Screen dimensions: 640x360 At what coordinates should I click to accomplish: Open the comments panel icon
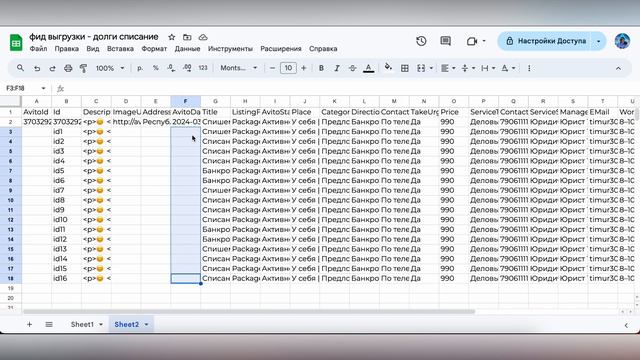coord(445,41)
